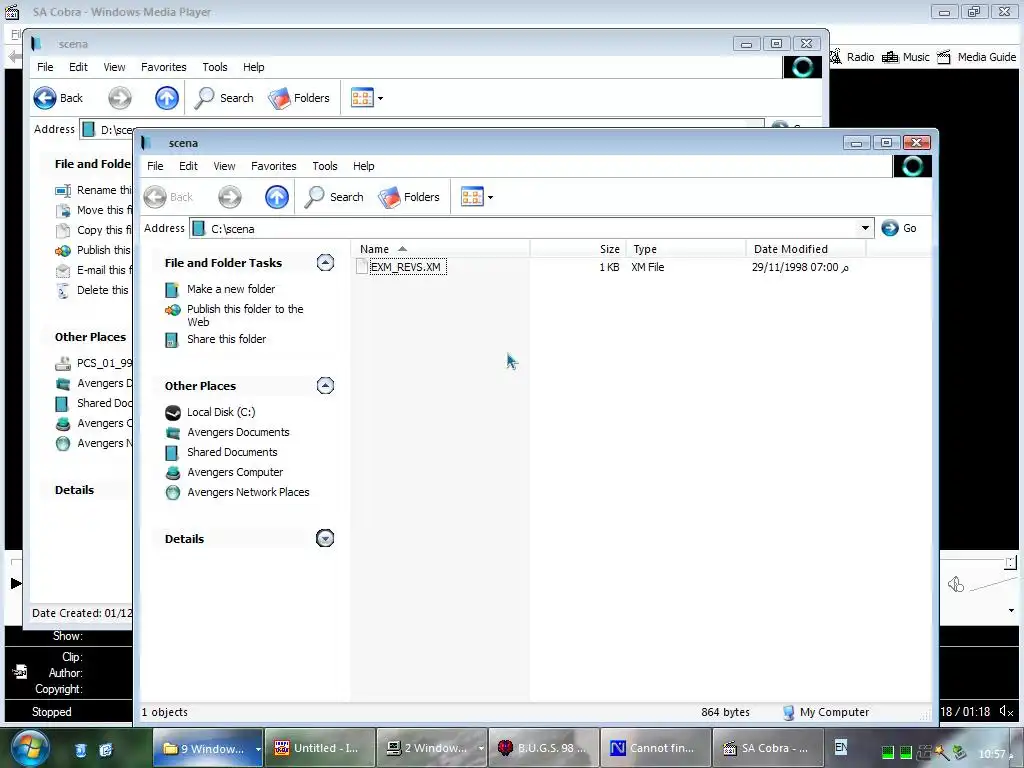
Task: Sort by Date Modified column header
Action: pos(806,249)
